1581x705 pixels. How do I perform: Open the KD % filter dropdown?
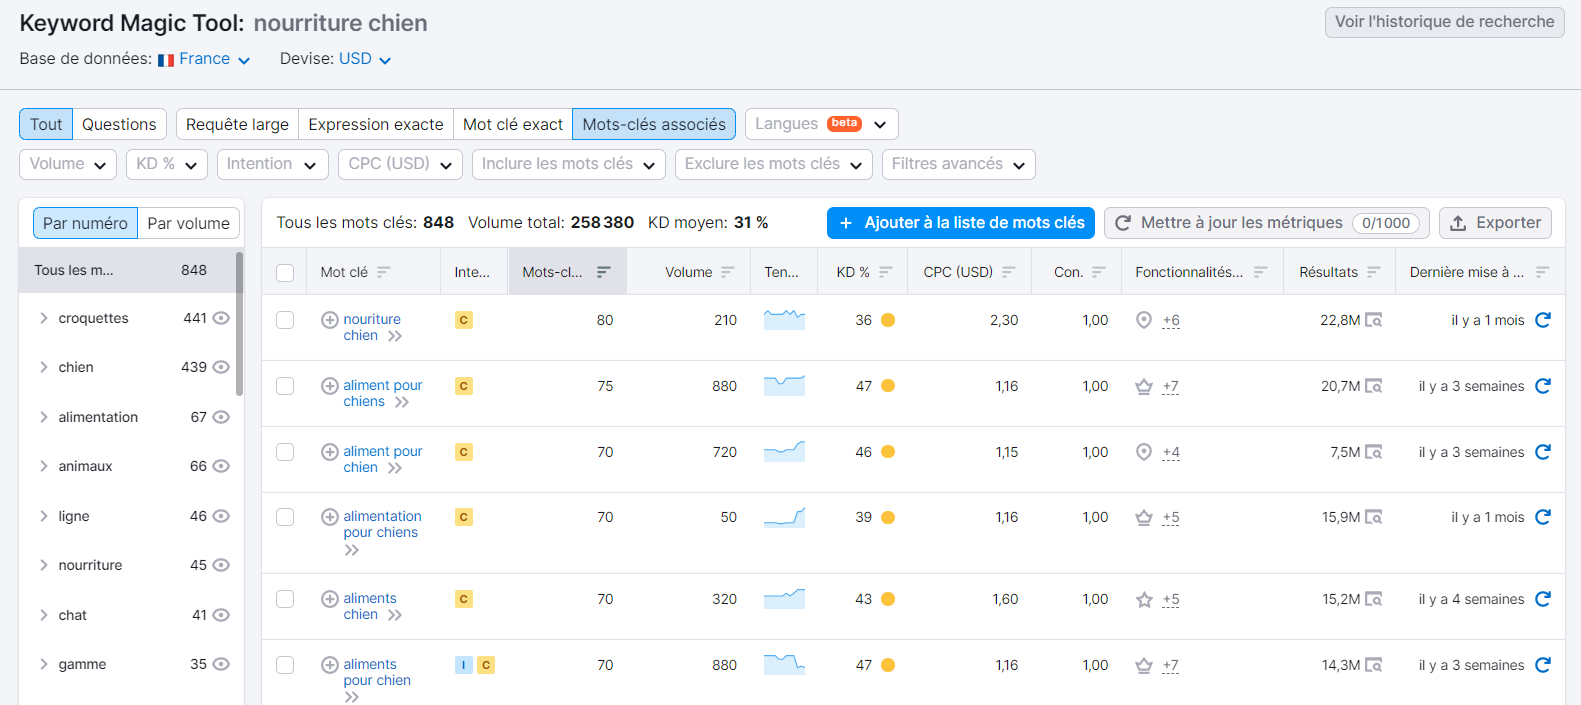click(x=167, y=164)
